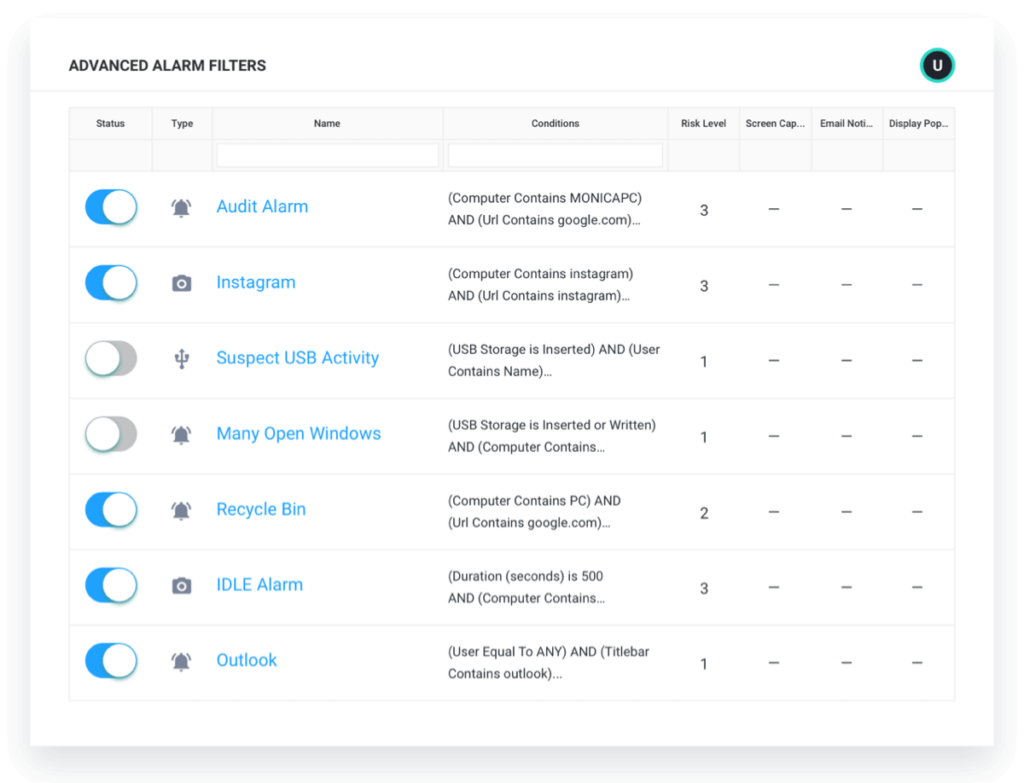
Task: Click the Risk Level column header
Action: 703,123
